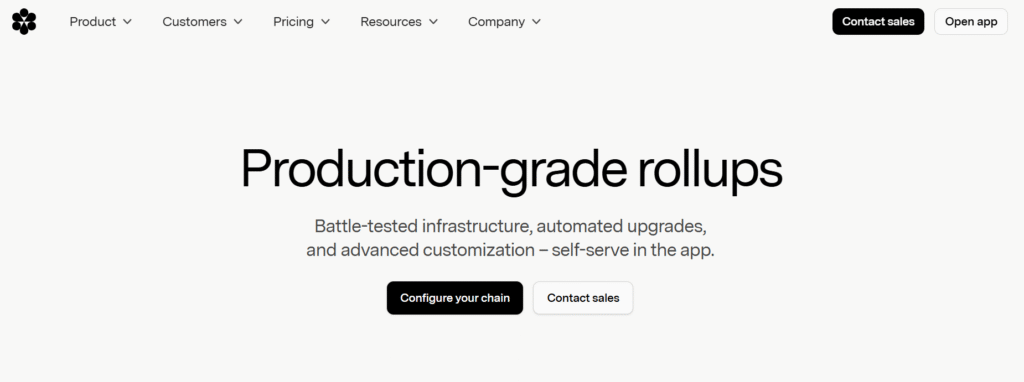Expand the chevron next to Product

click(127, 22)
